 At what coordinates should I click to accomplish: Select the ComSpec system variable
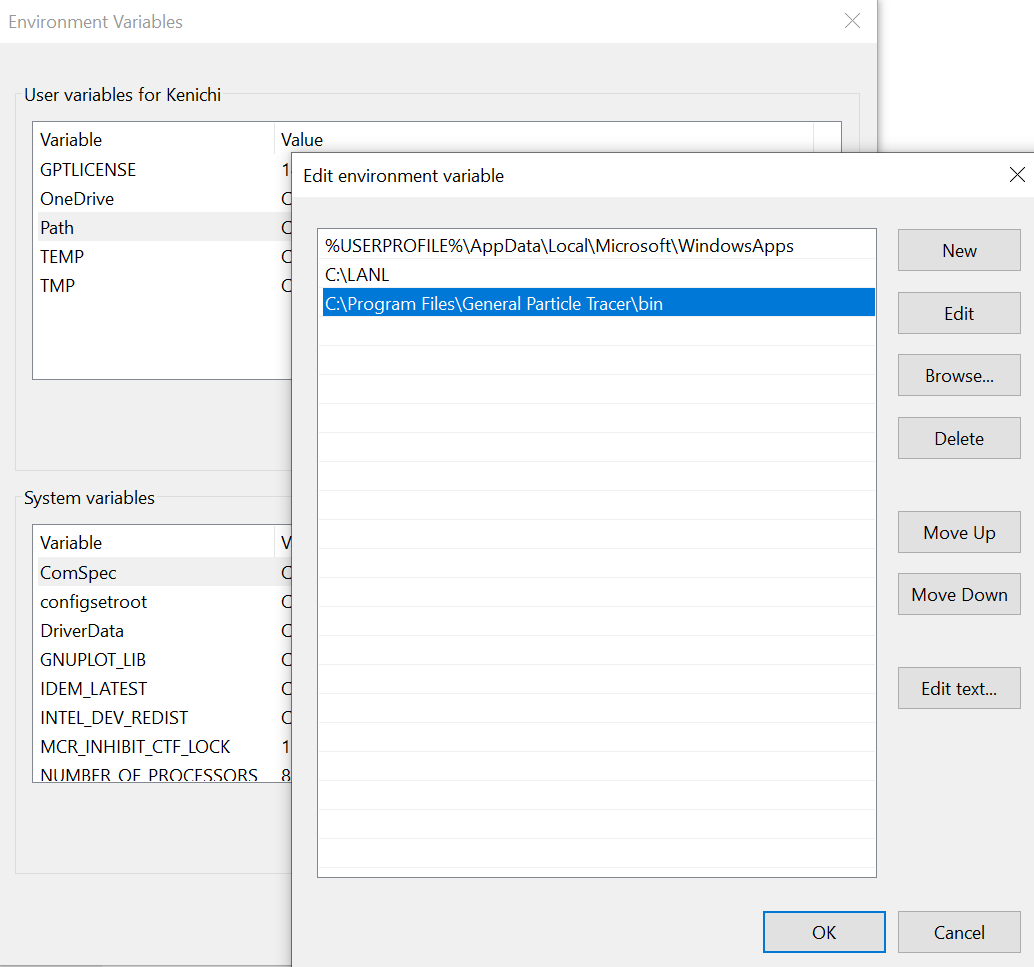[78, 573]
